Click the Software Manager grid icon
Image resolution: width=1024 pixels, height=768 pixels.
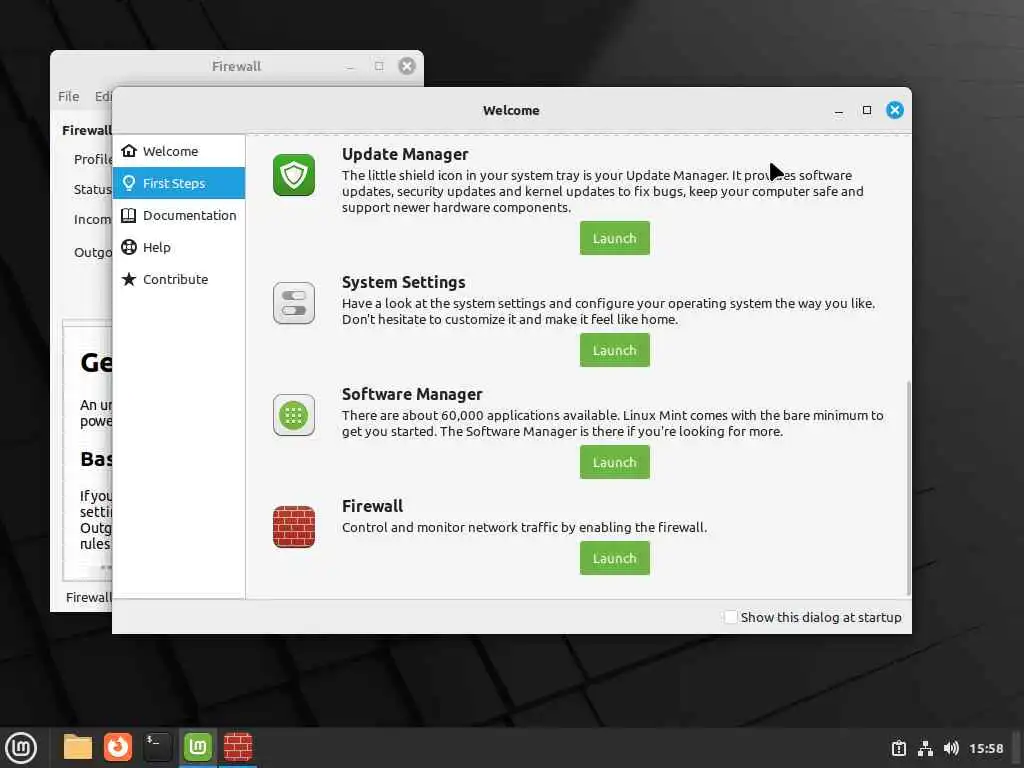click(294, 415)
